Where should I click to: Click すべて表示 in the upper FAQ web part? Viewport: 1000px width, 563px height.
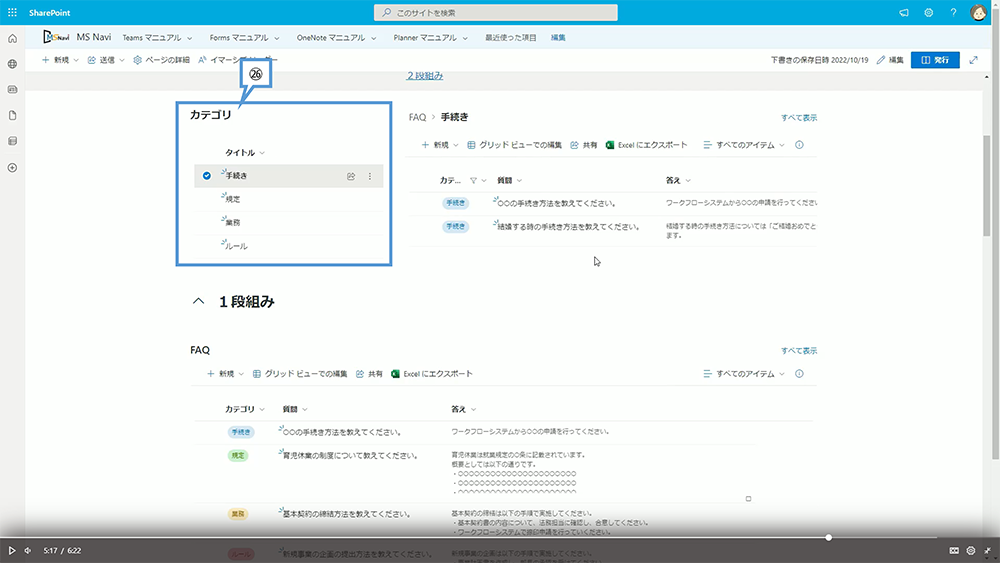(799, 117)
